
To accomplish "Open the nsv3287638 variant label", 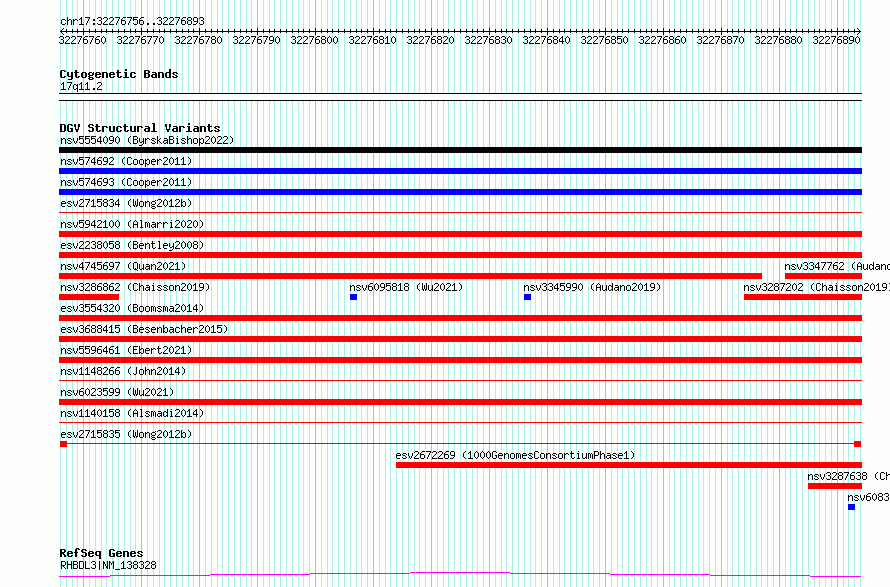I will [849, 476].
